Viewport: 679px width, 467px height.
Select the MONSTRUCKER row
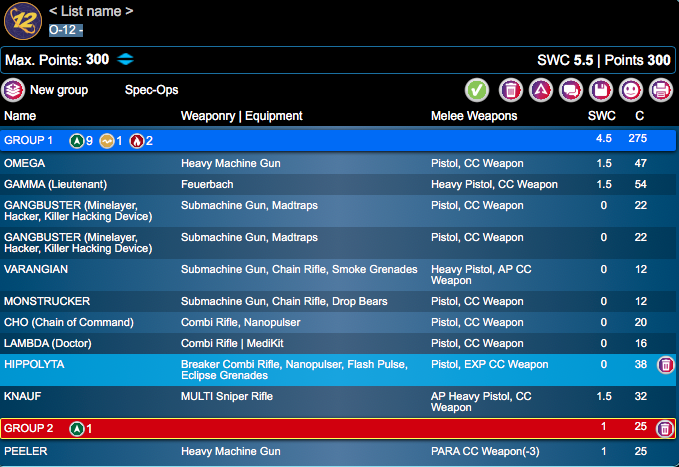[x=338, y=302]
